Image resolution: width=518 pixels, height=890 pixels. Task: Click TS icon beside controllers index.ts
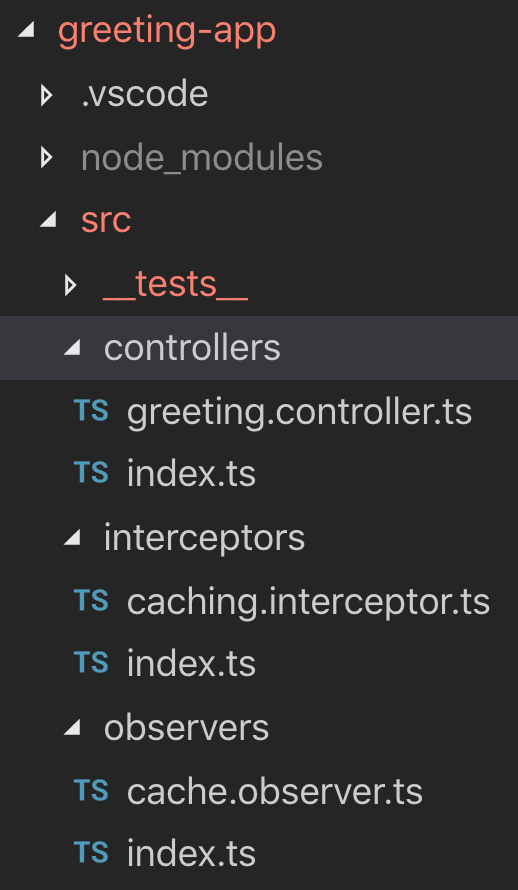pos(91,474)
